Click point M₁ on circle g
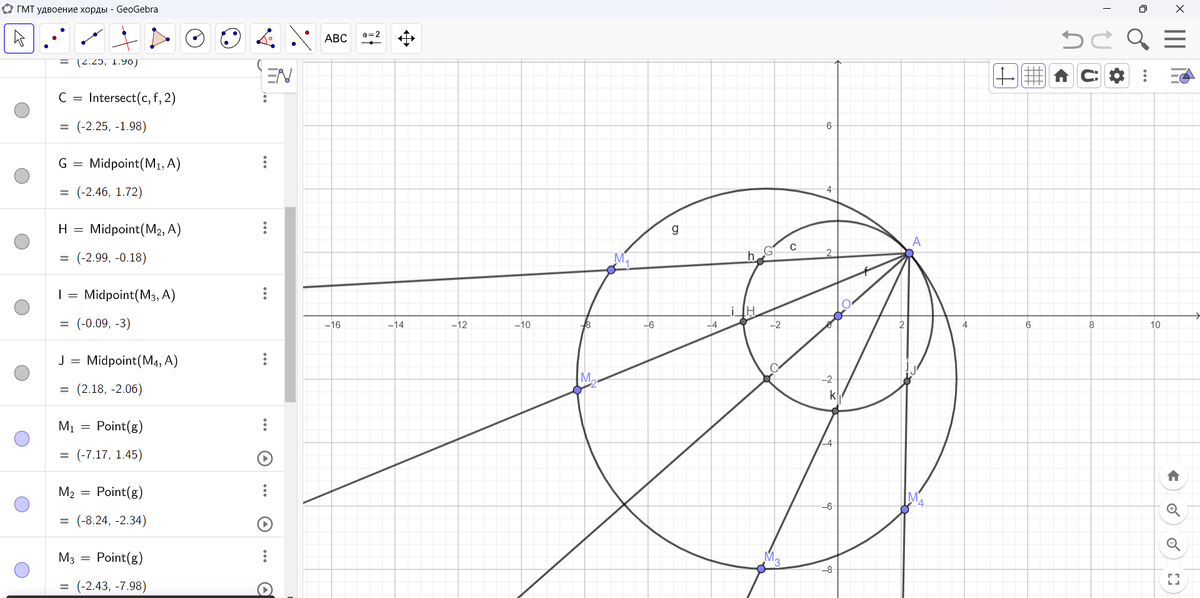 tap(611, 270)
